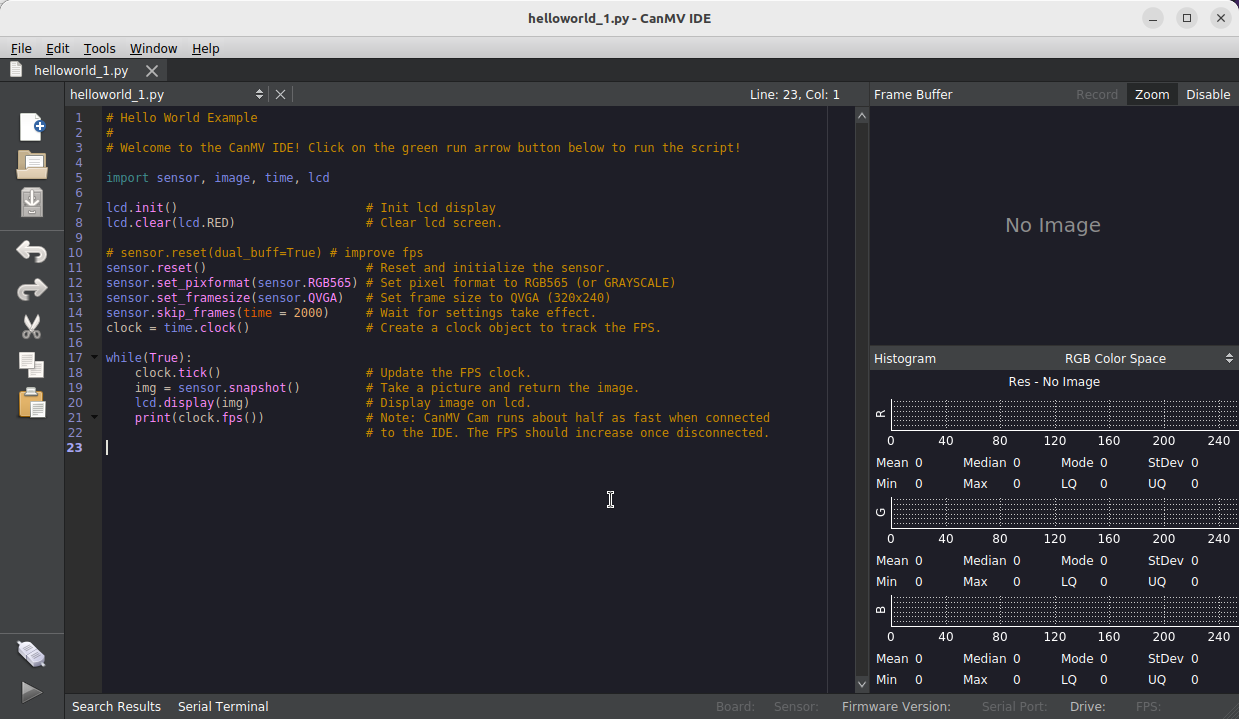Viewport: 1239px width, 719px height.
Task: Click line number 12 in the gutter
Action: pyautogui.click(x=76, y=283)
